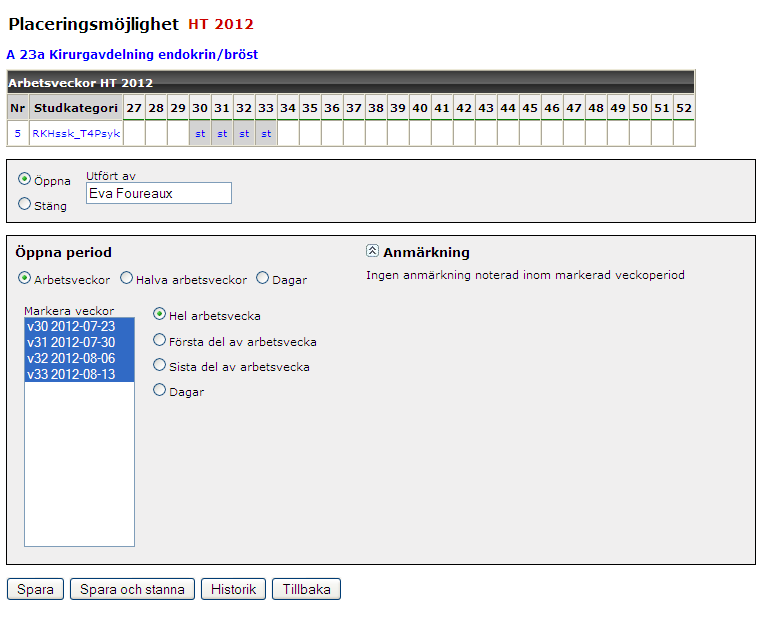This screenshot has width=781, height=628.
Task: Select Dagar option below Sista del
Action: point(159,389)
